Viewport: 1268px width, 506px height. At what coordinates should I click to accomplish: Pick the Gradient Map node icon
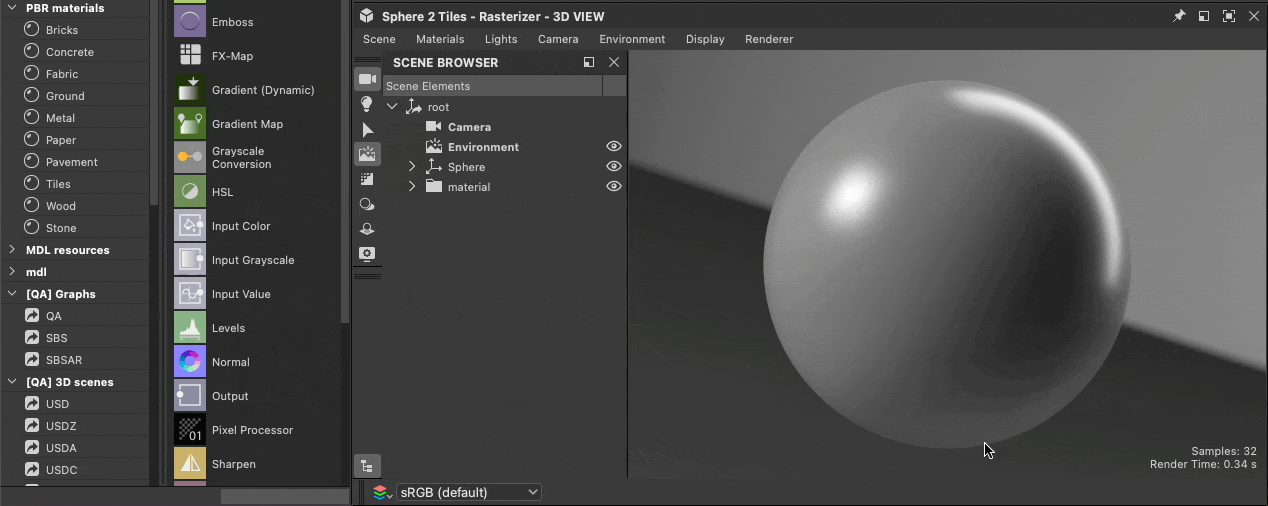[190, 123]
